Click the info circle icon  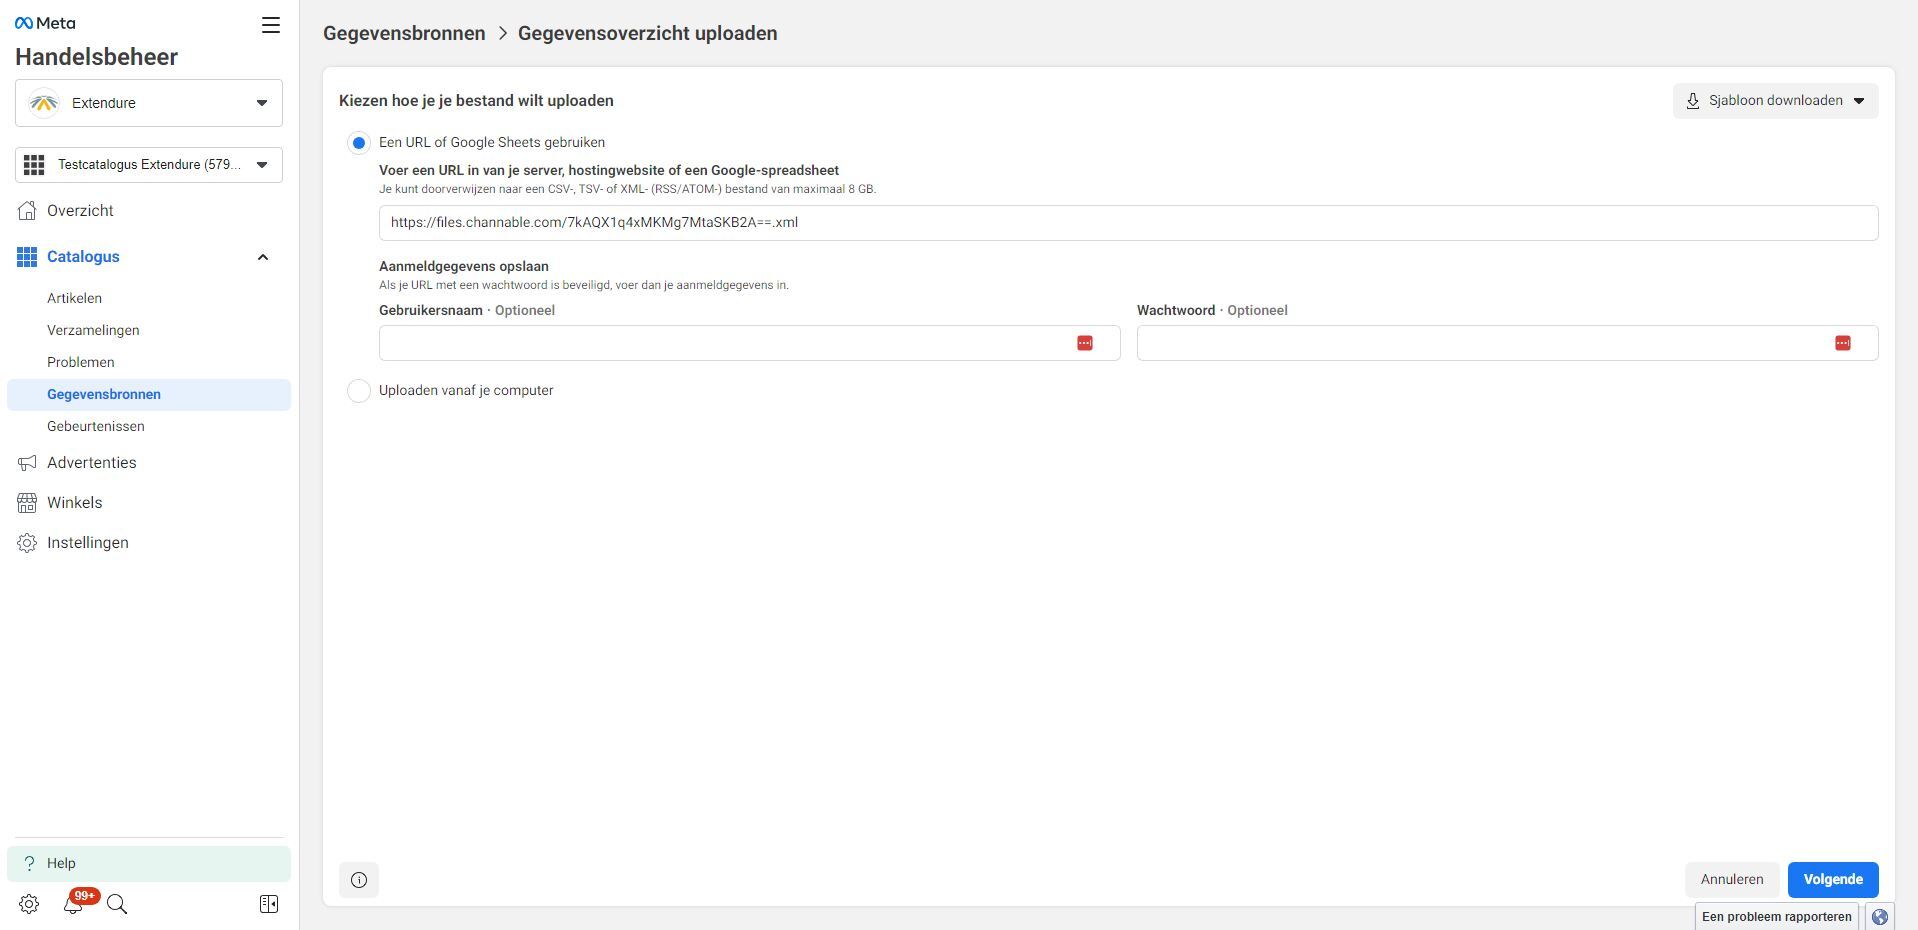tap(359, 880)
